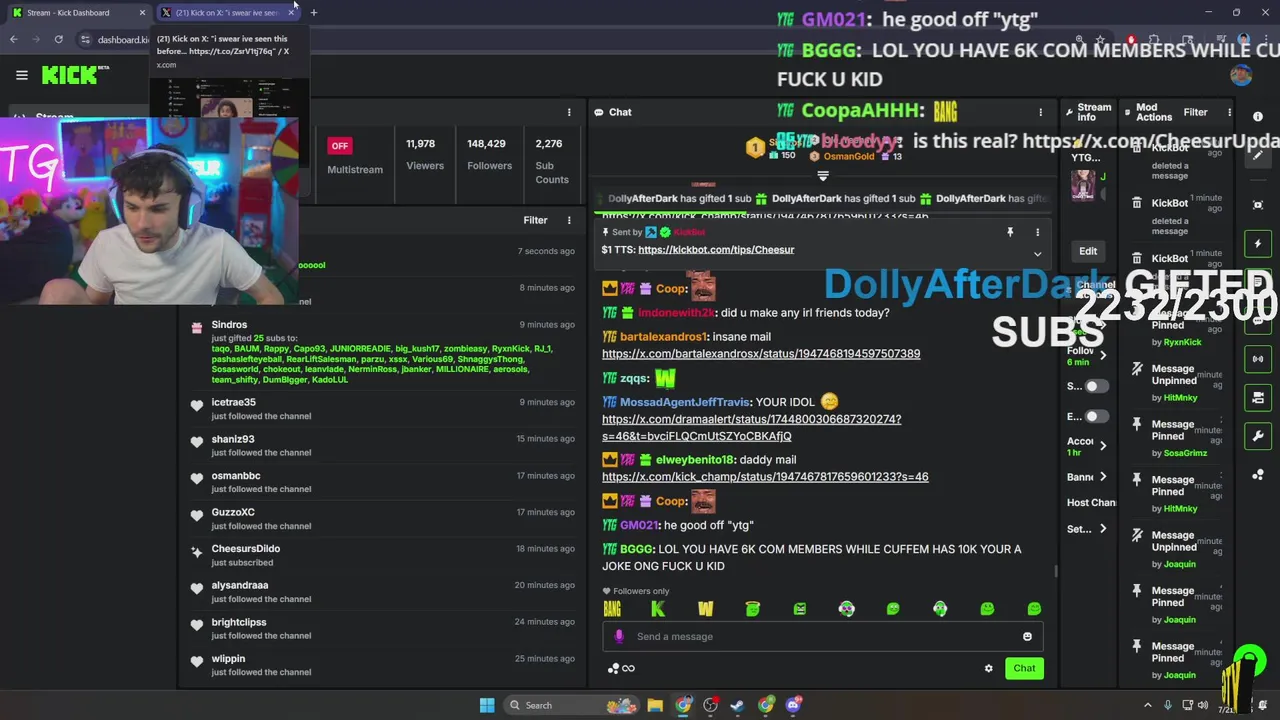This screenshot has height=720, width=1280.
Task: Click the Send a message input field
Action: [x=822, y=636]
